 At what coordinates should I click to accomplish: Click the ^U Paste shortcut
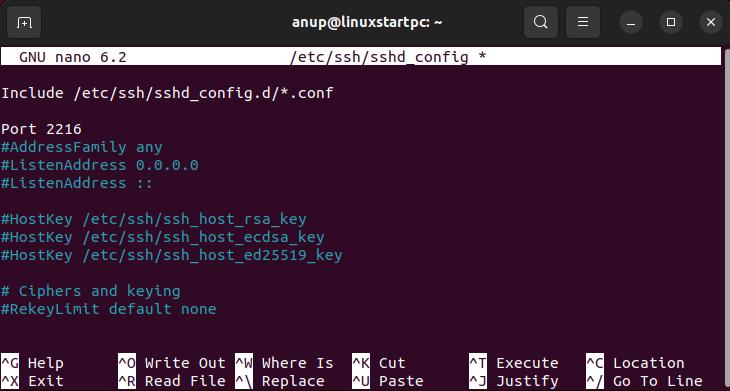(388, 381)
